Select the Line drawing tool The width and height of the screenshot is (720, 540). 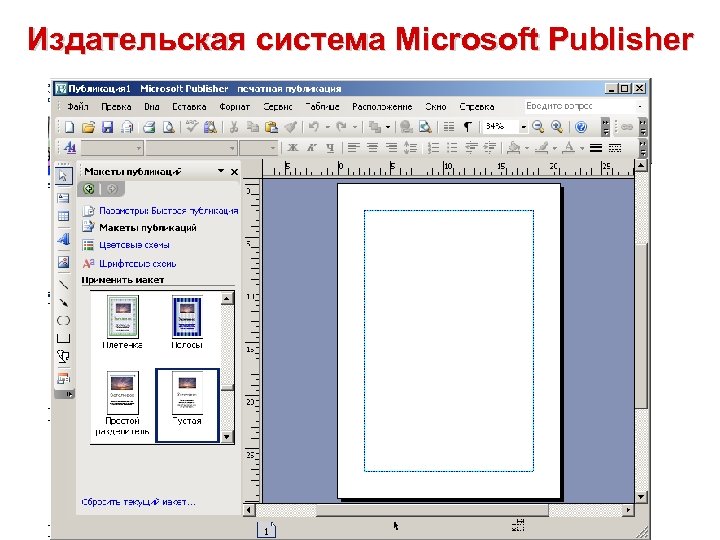pyautogui.click(x=63, y=285)
